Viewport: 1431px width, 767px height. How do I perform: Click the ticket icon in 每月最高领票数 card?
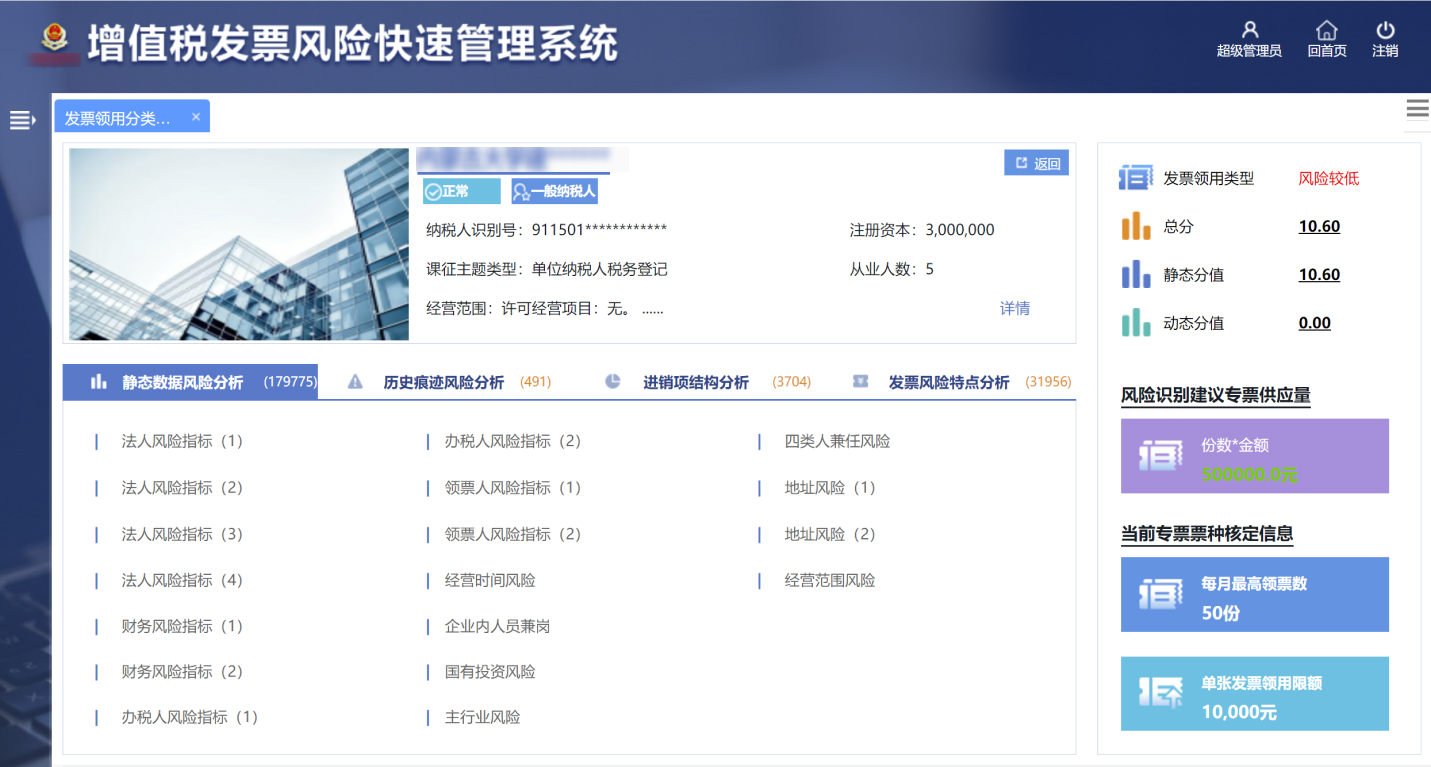tap(1161, 594)
